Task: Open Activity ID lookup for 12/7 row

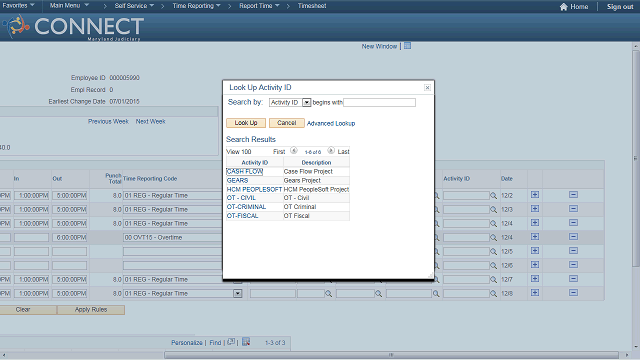Action: (493, 280)
